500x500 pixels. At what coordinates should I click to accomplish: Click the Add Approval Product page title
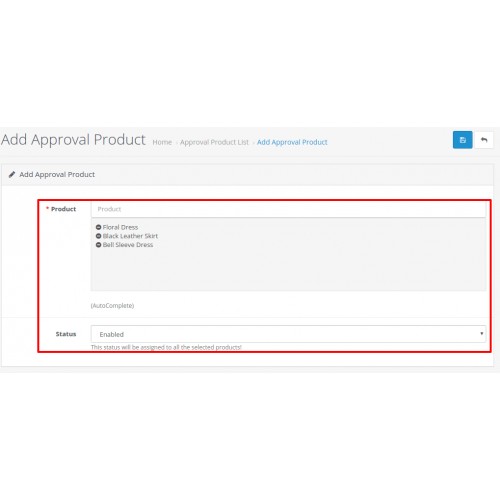(x=73, y=139)
